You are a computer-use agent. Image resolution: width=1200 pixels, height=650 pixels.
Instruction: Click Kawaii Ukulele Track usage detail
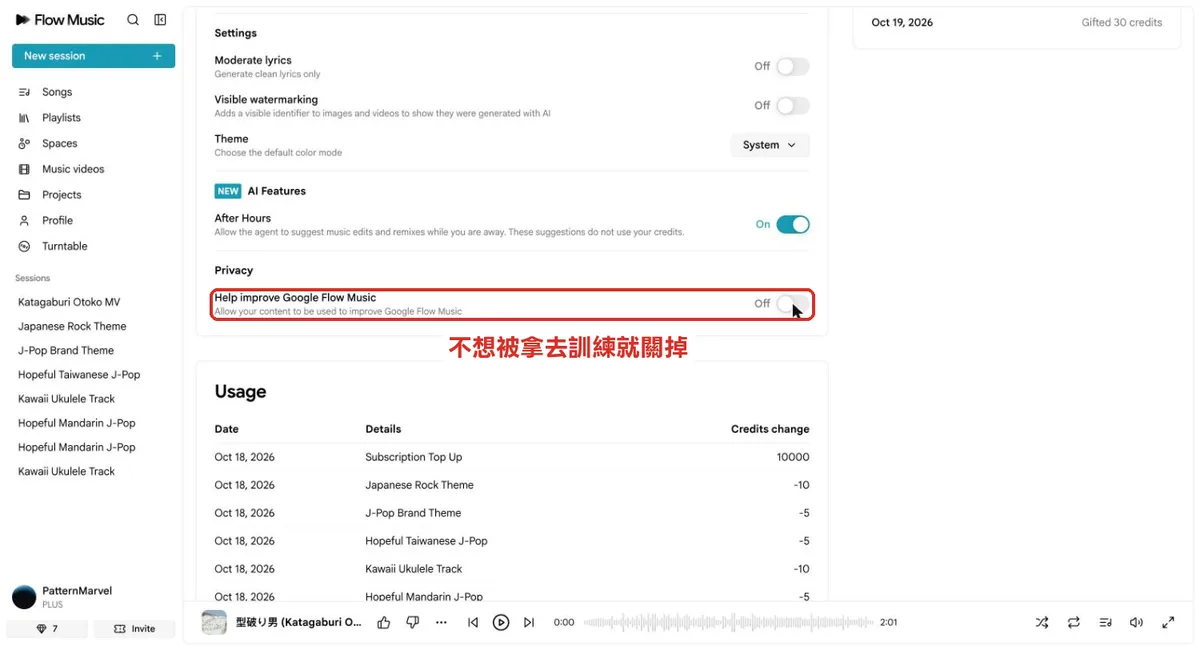click(414, 569)
